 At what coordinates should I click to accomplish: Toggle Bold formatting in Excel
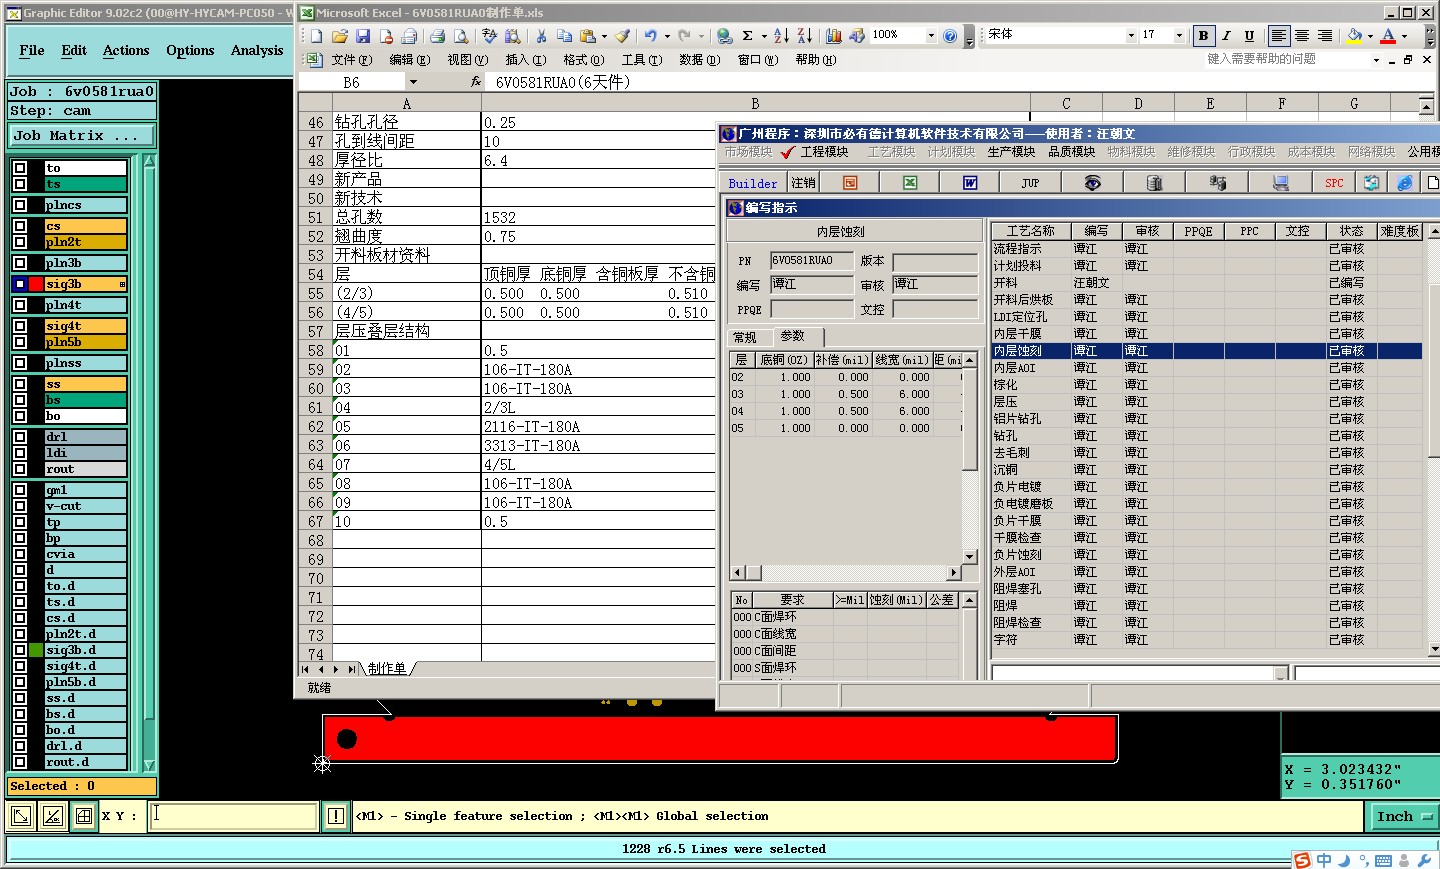tap(1203, 36)
